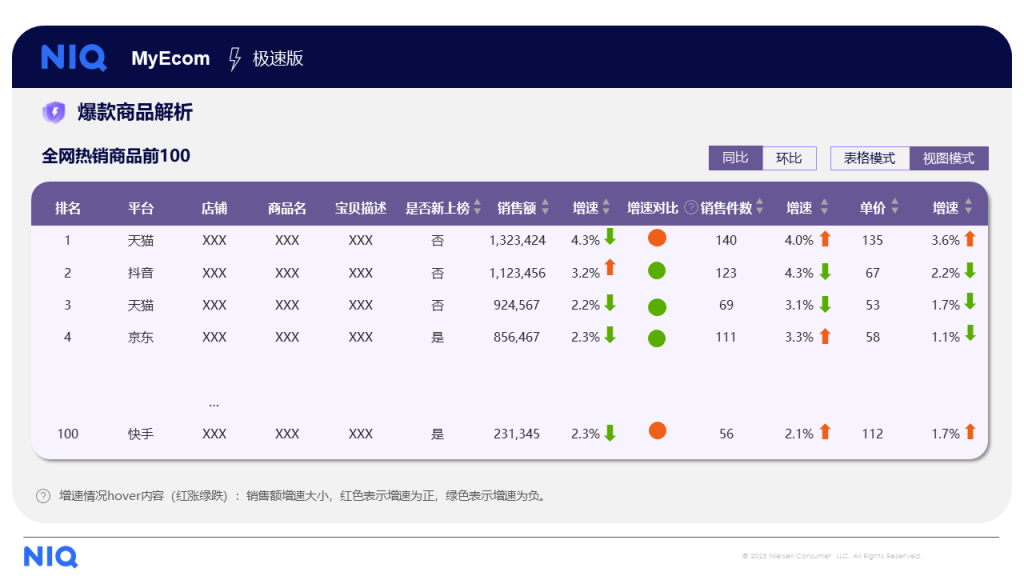Click the 店铺 column header

214,208
